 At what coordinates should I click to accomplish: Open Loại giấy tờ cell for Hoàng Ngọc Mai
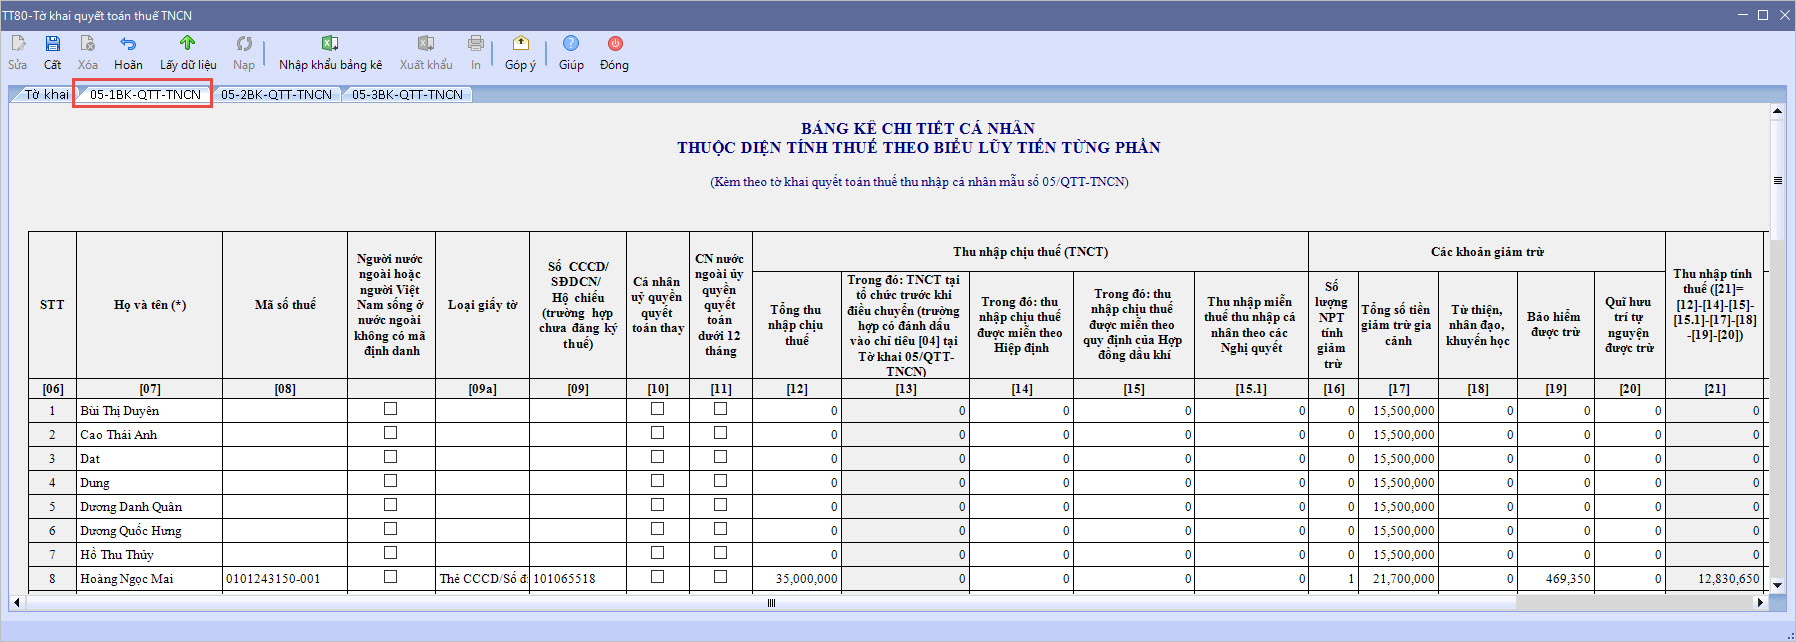(x=483, y=579)
